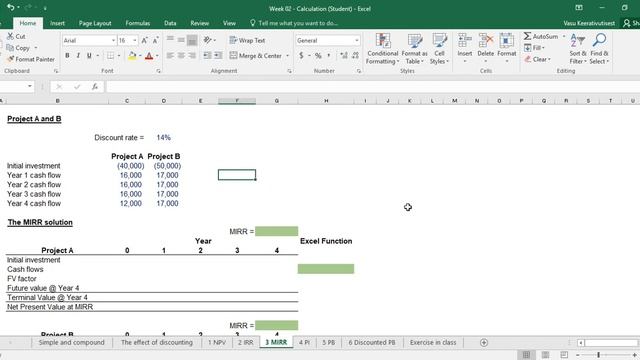Toggle Bold formatting

tap(67, 56)
